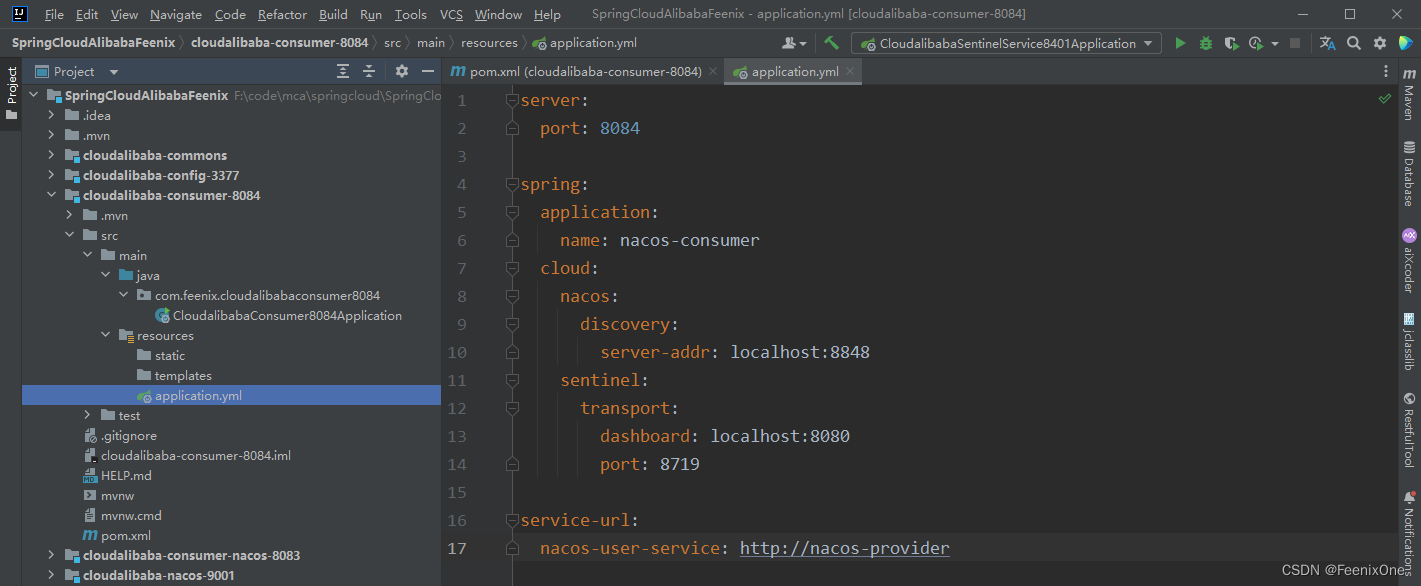Expand the cloudalibaba-commons module
The image size is (1421, 586).
51,155
